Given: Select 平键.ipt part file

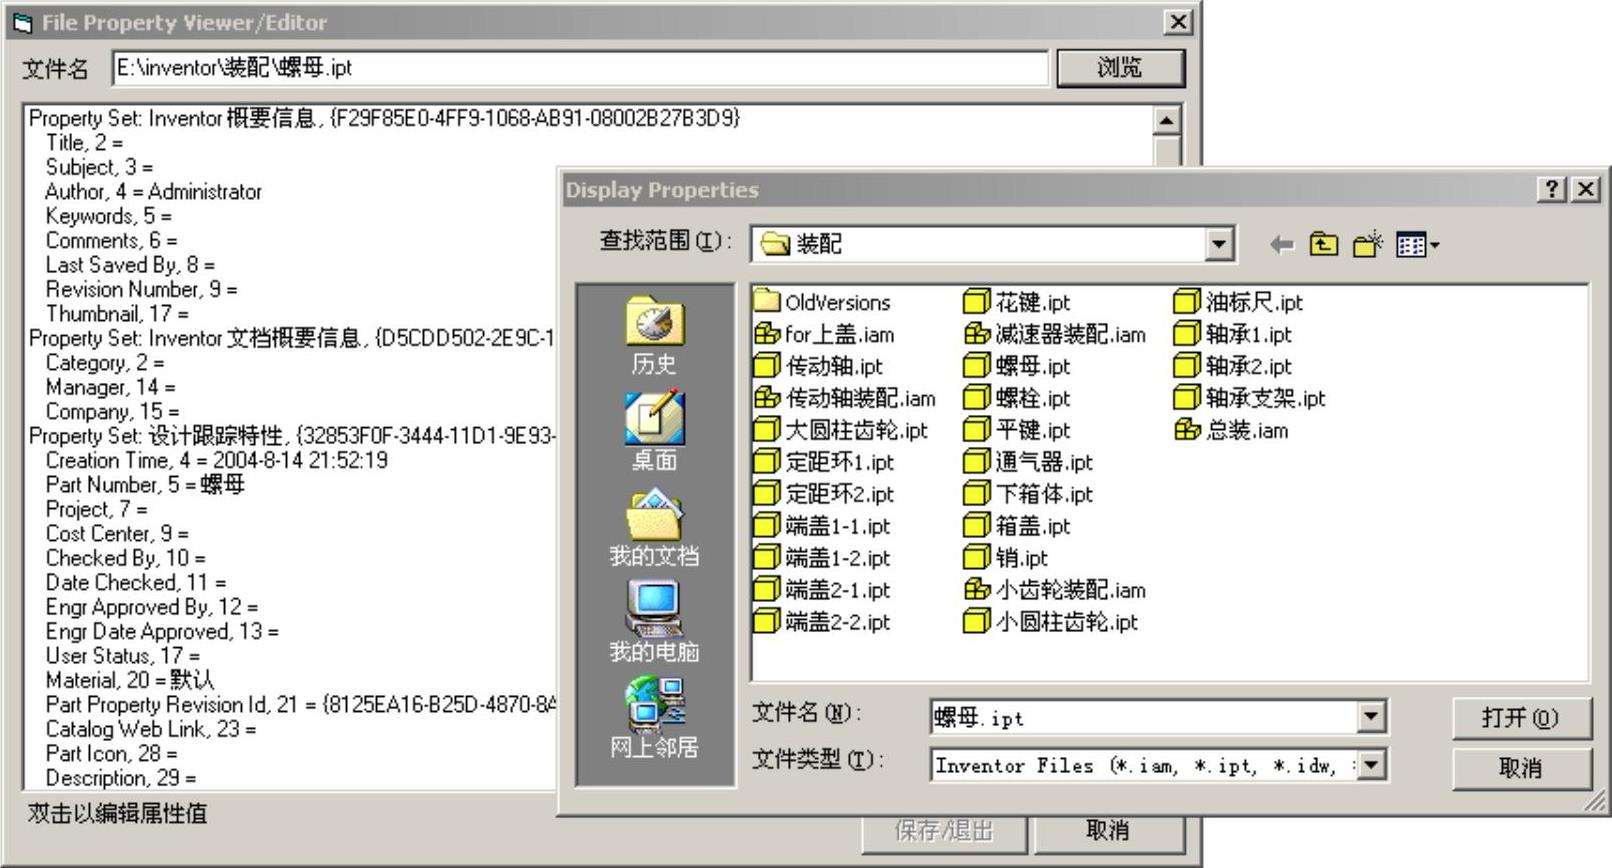Looking at the screenshot, I should click(1017, 430).
